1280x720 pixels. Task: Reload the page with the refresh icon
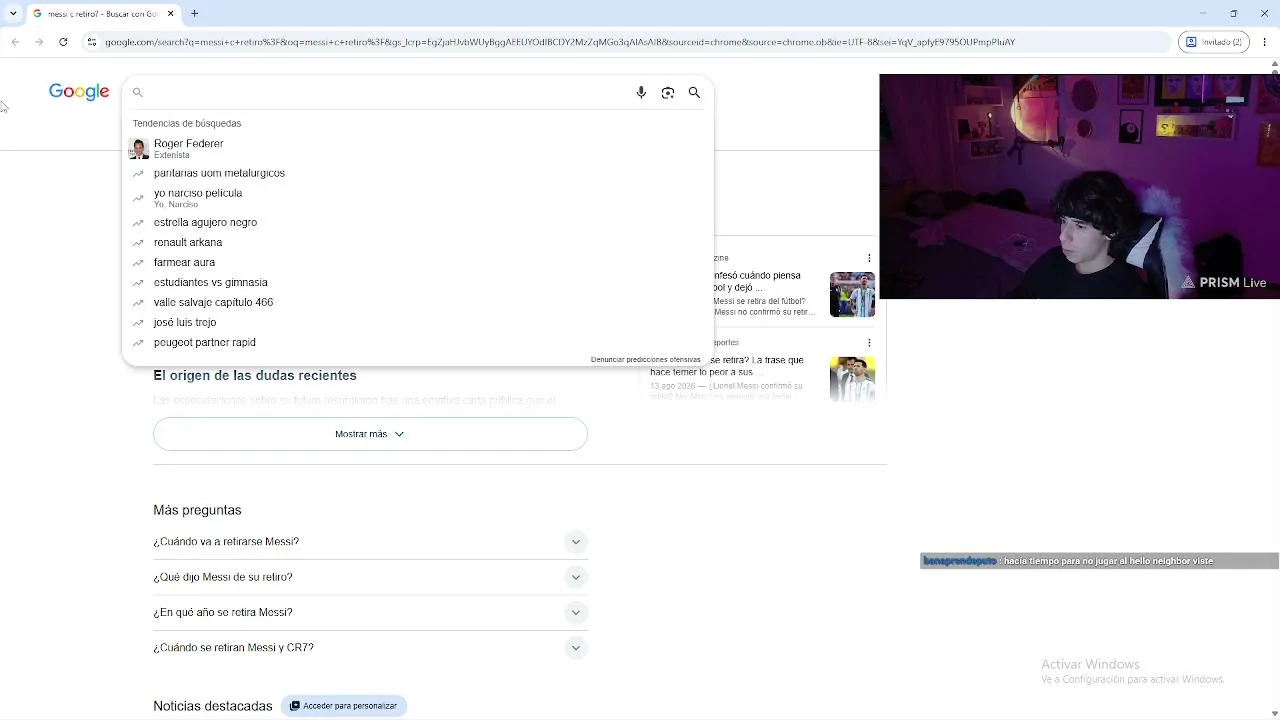pos(63,42)
